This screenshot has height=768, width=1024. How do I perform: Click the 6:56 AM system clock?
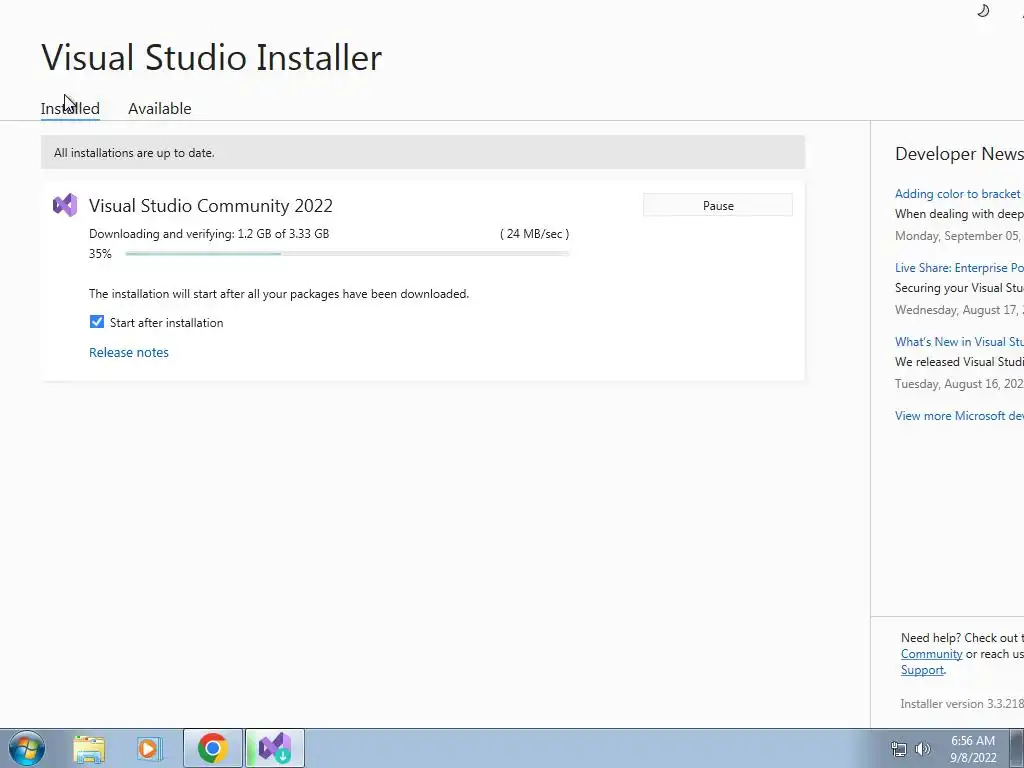[x=972, y=741]
